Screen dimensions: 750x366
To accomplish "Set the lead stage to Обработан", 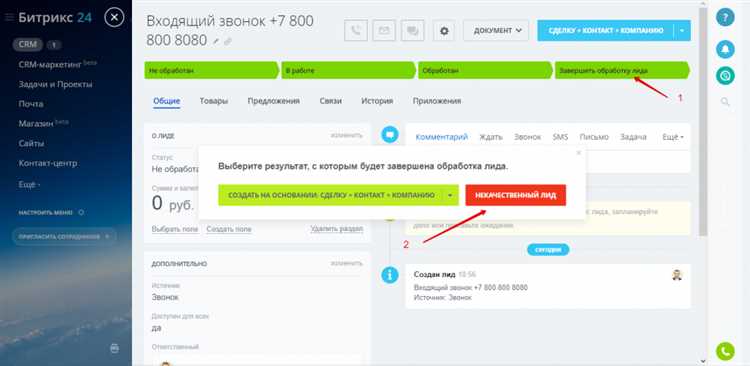I will pos(485,70).
